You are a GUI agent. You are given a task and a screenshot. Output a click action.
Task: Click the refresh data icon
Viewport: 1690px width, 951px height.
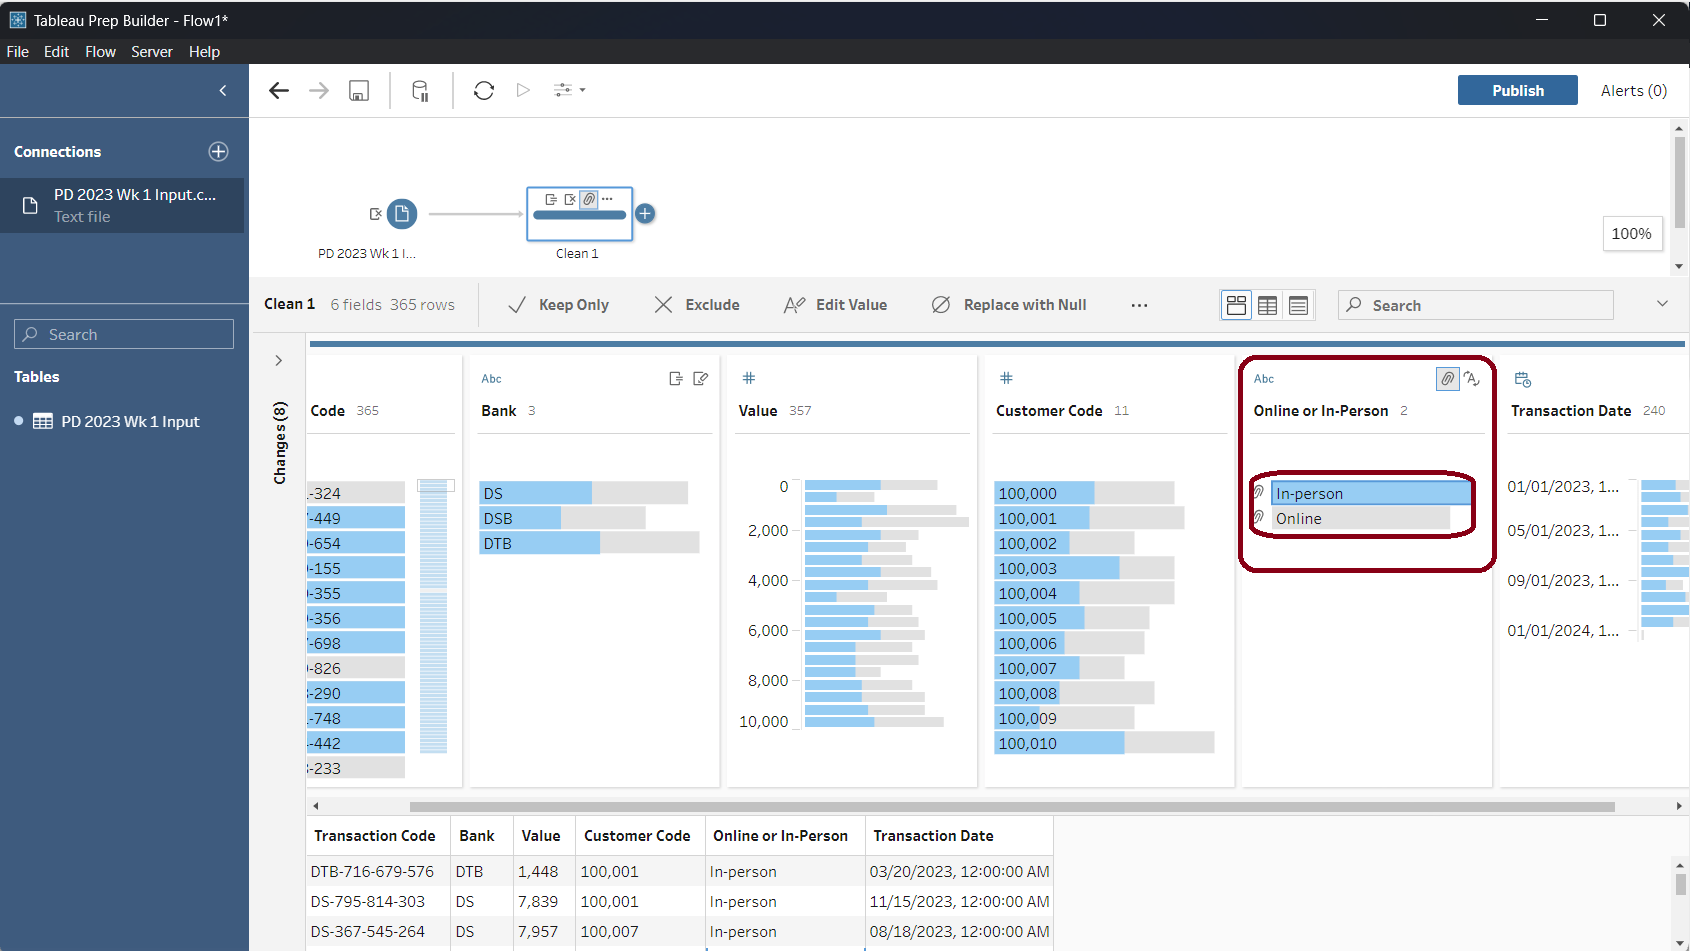pos(484,91)
